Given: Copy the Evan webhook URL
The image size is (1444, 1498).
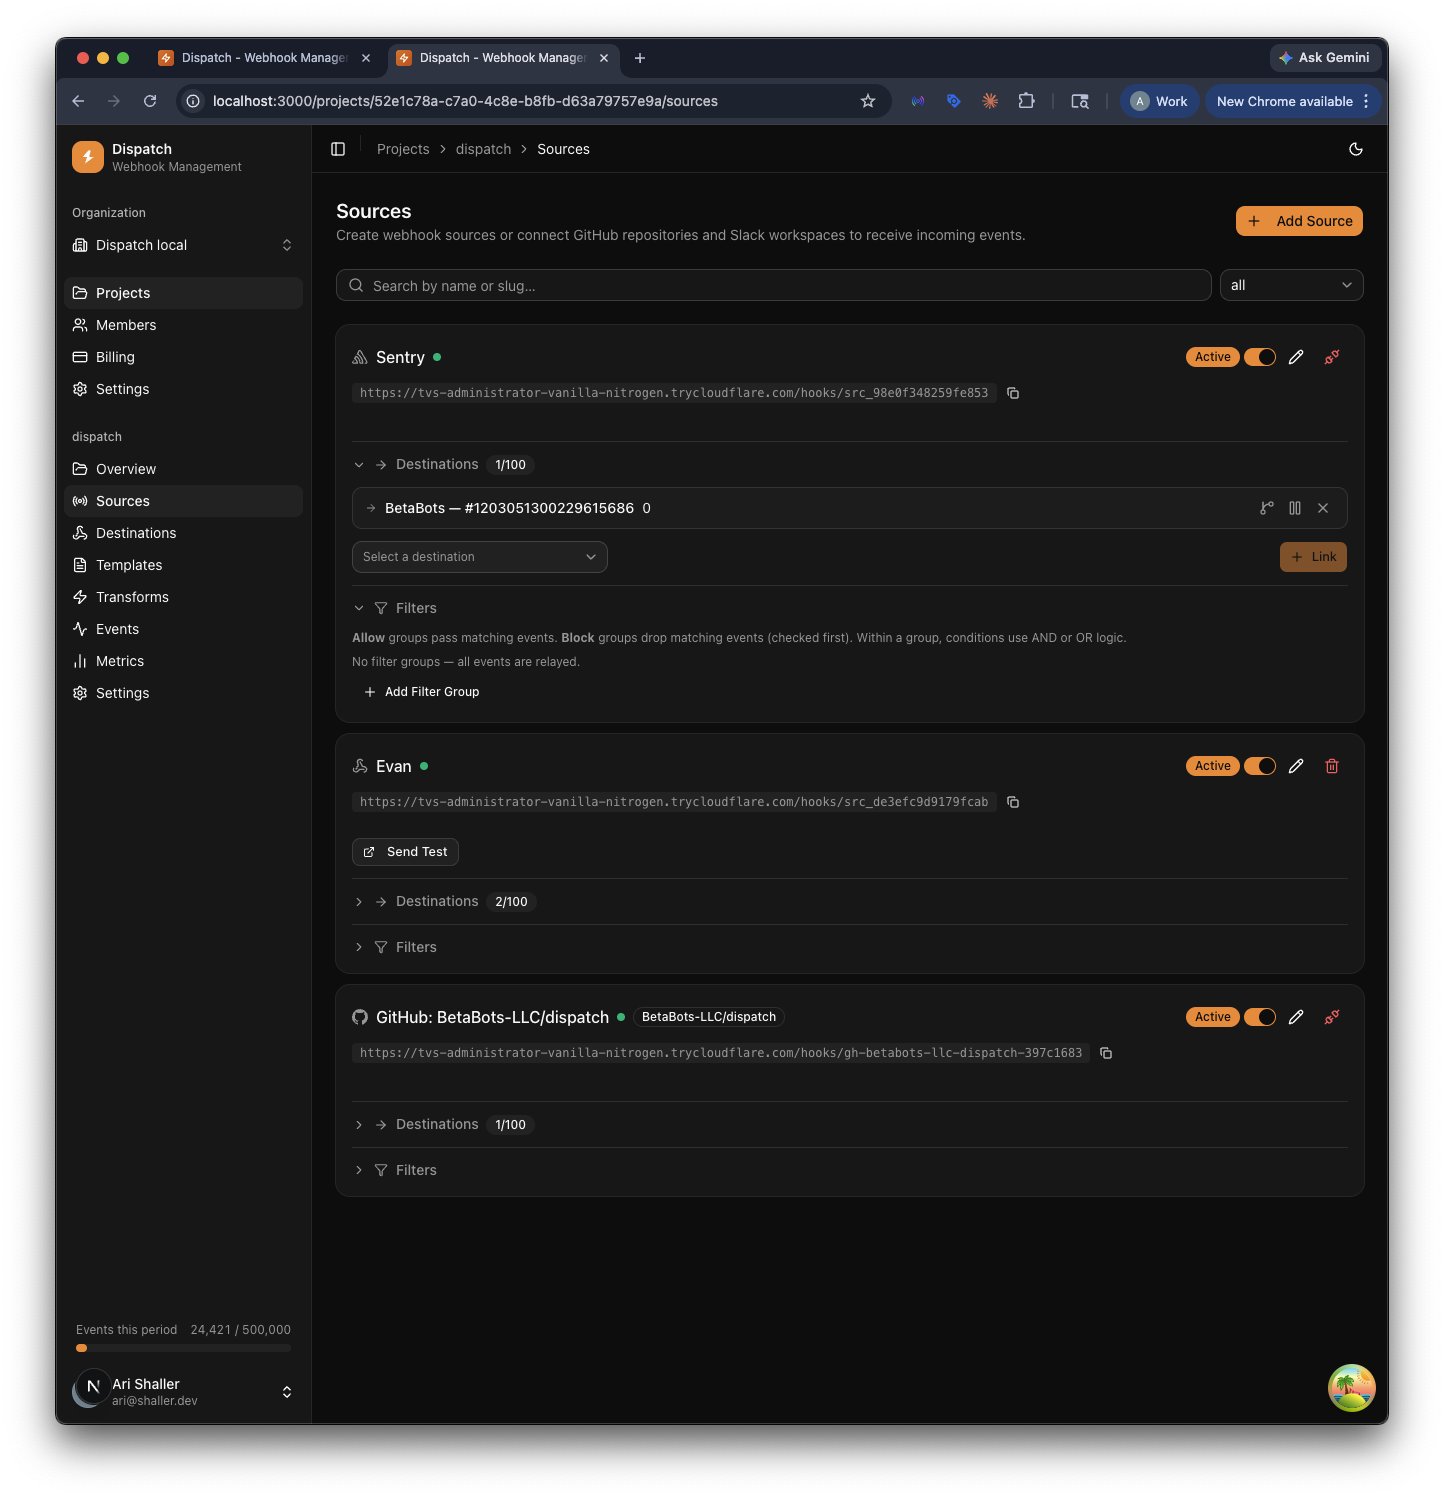Looking at the screenshot, I should (x=1013, y=802).
